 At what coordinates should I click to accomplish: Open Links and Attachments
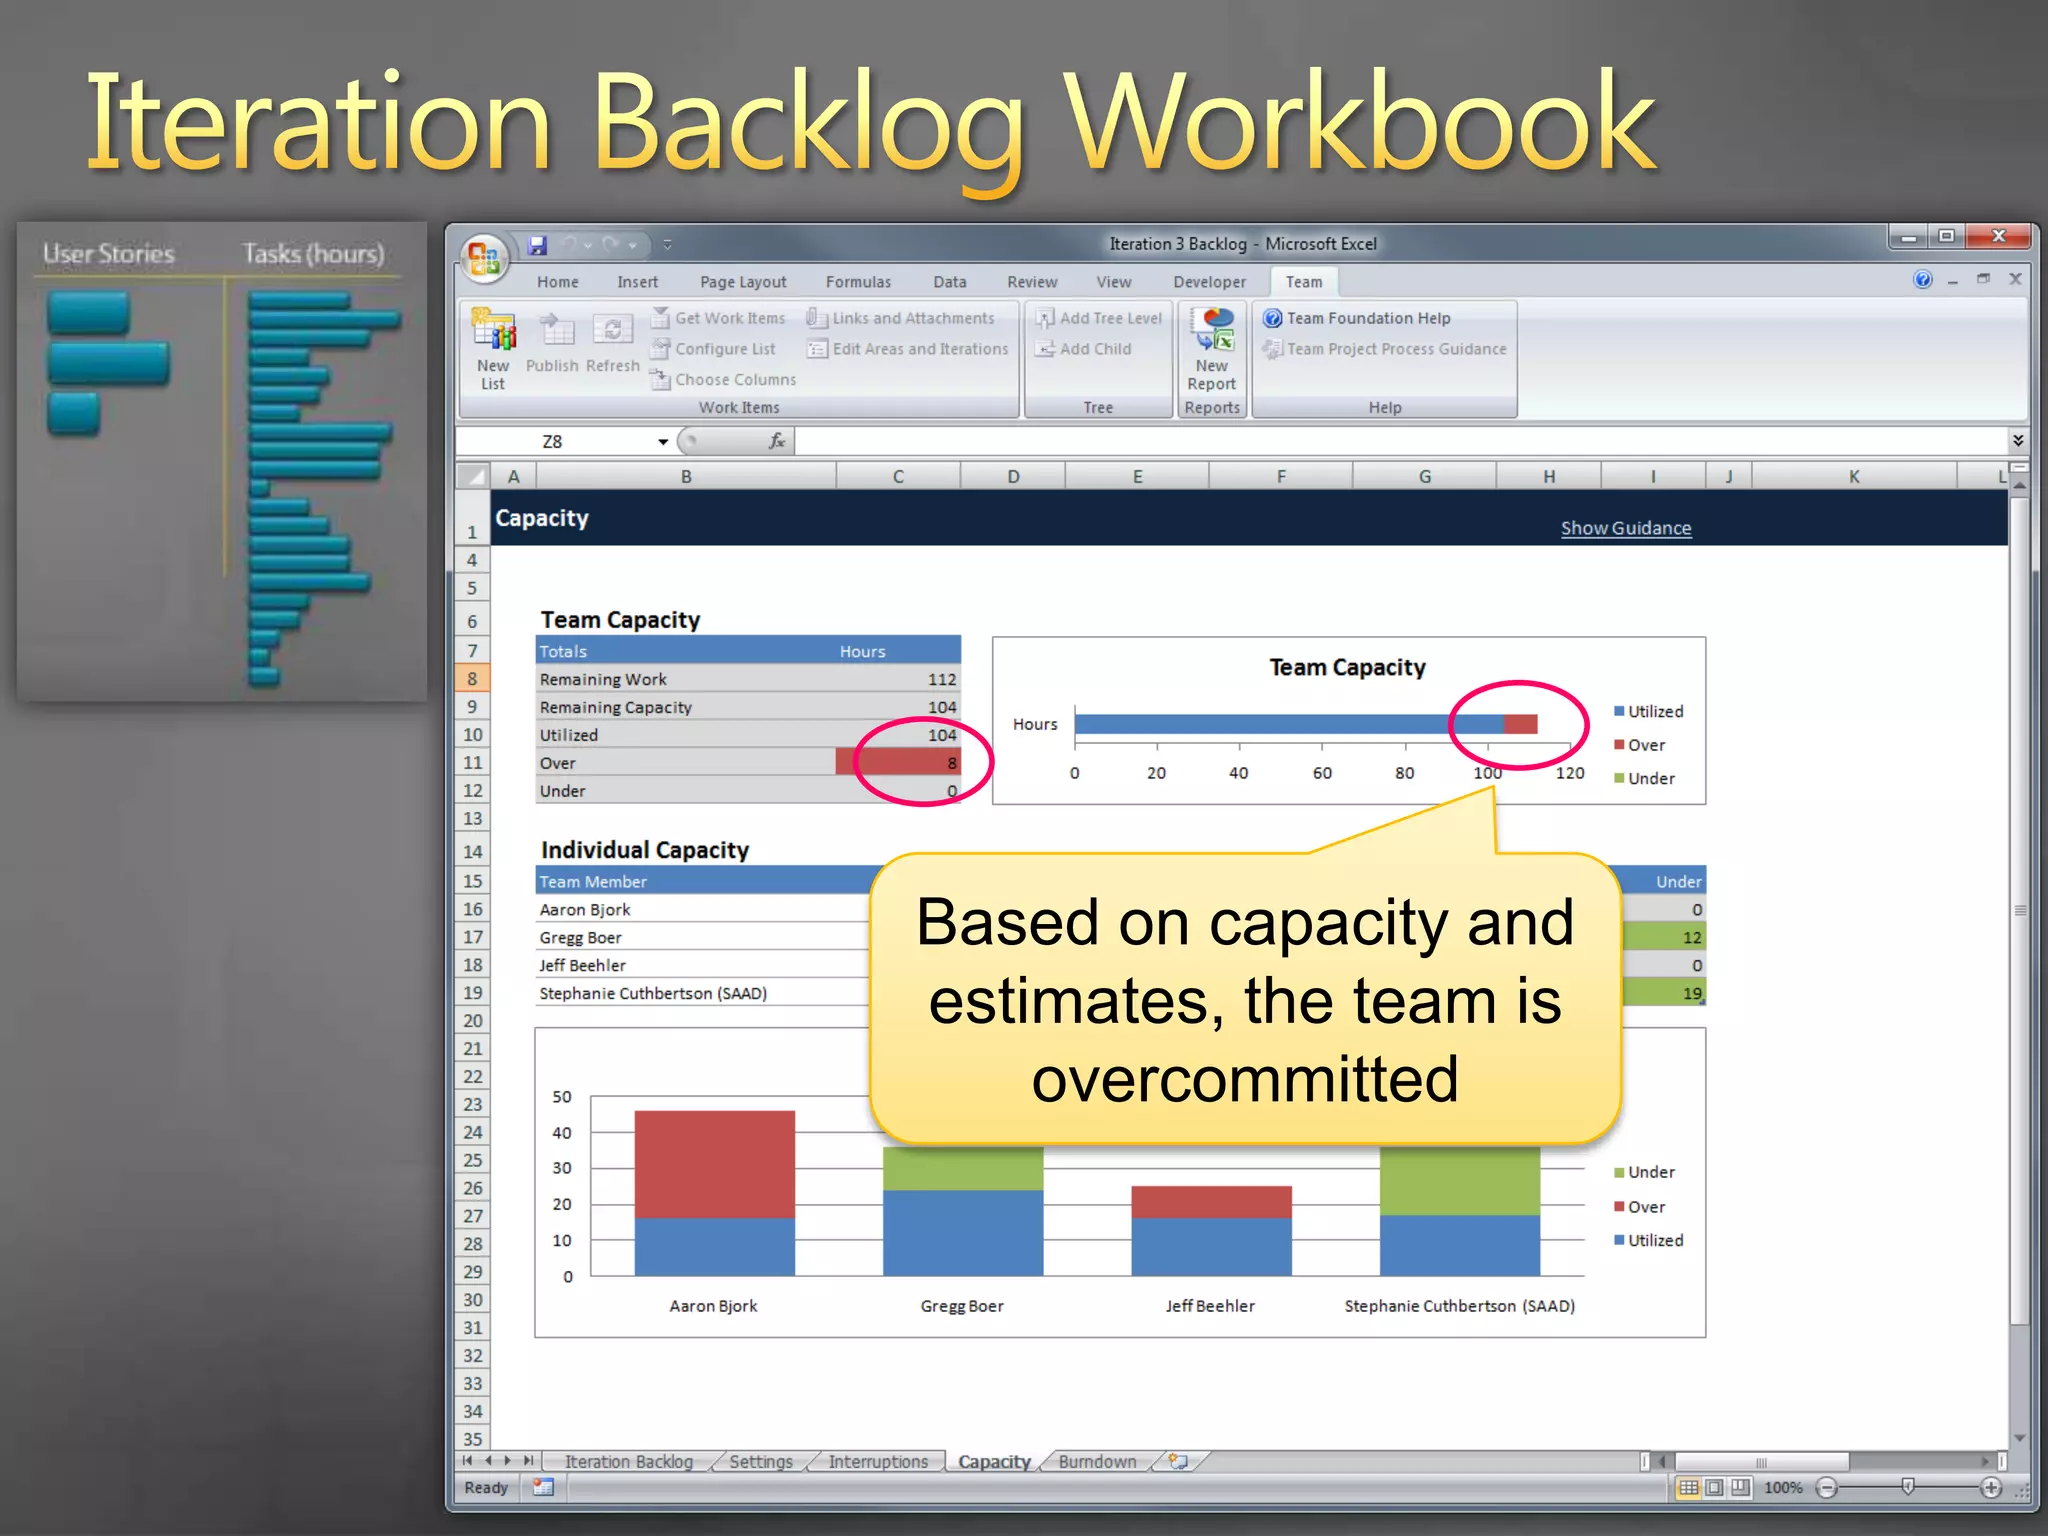point(901,318)
